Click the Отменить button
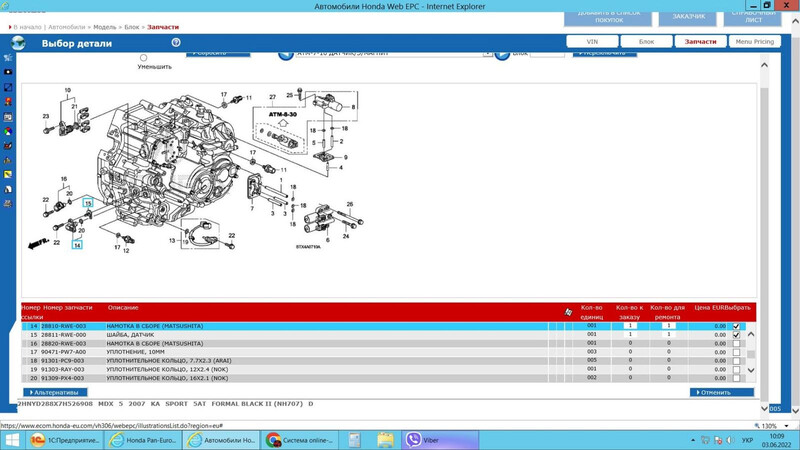800x450 pixels. pyautogui.click(x=722, y=392)
